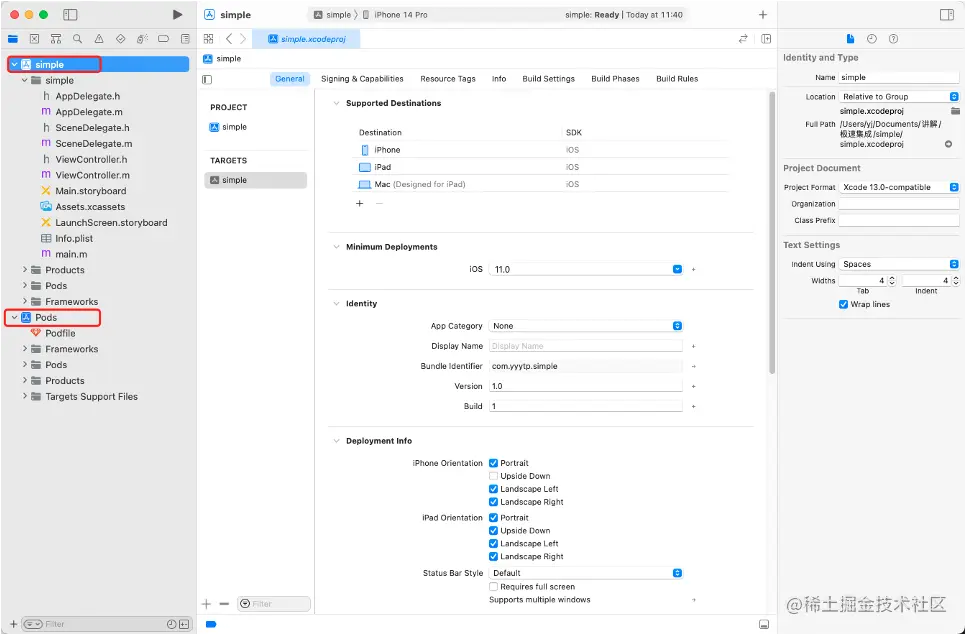Open the Project Format dropdown

[x=899, y=187]
